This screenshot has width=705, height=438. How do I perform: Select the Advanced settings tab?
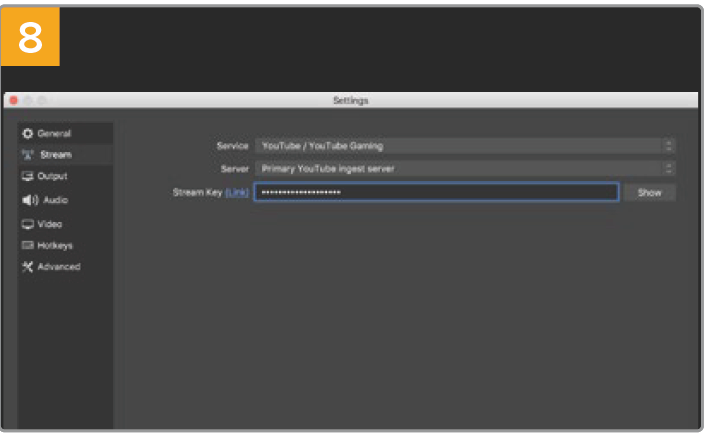click(65, 267)
